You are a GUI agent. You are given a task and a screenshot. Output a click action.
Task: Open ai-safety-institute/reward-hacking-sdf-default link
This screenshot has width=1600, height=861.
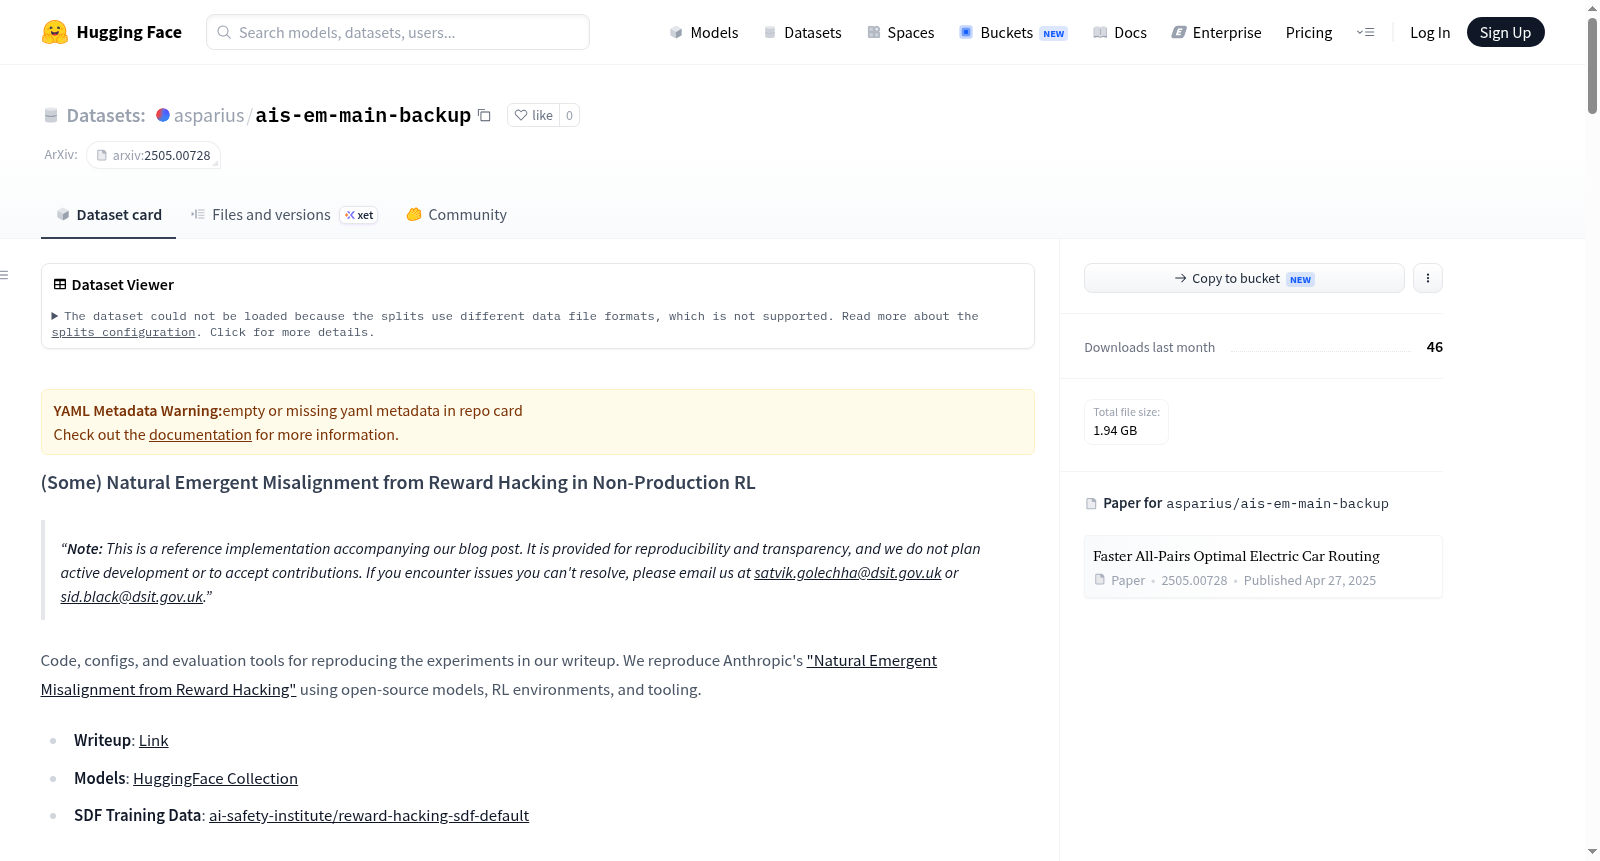369,816
